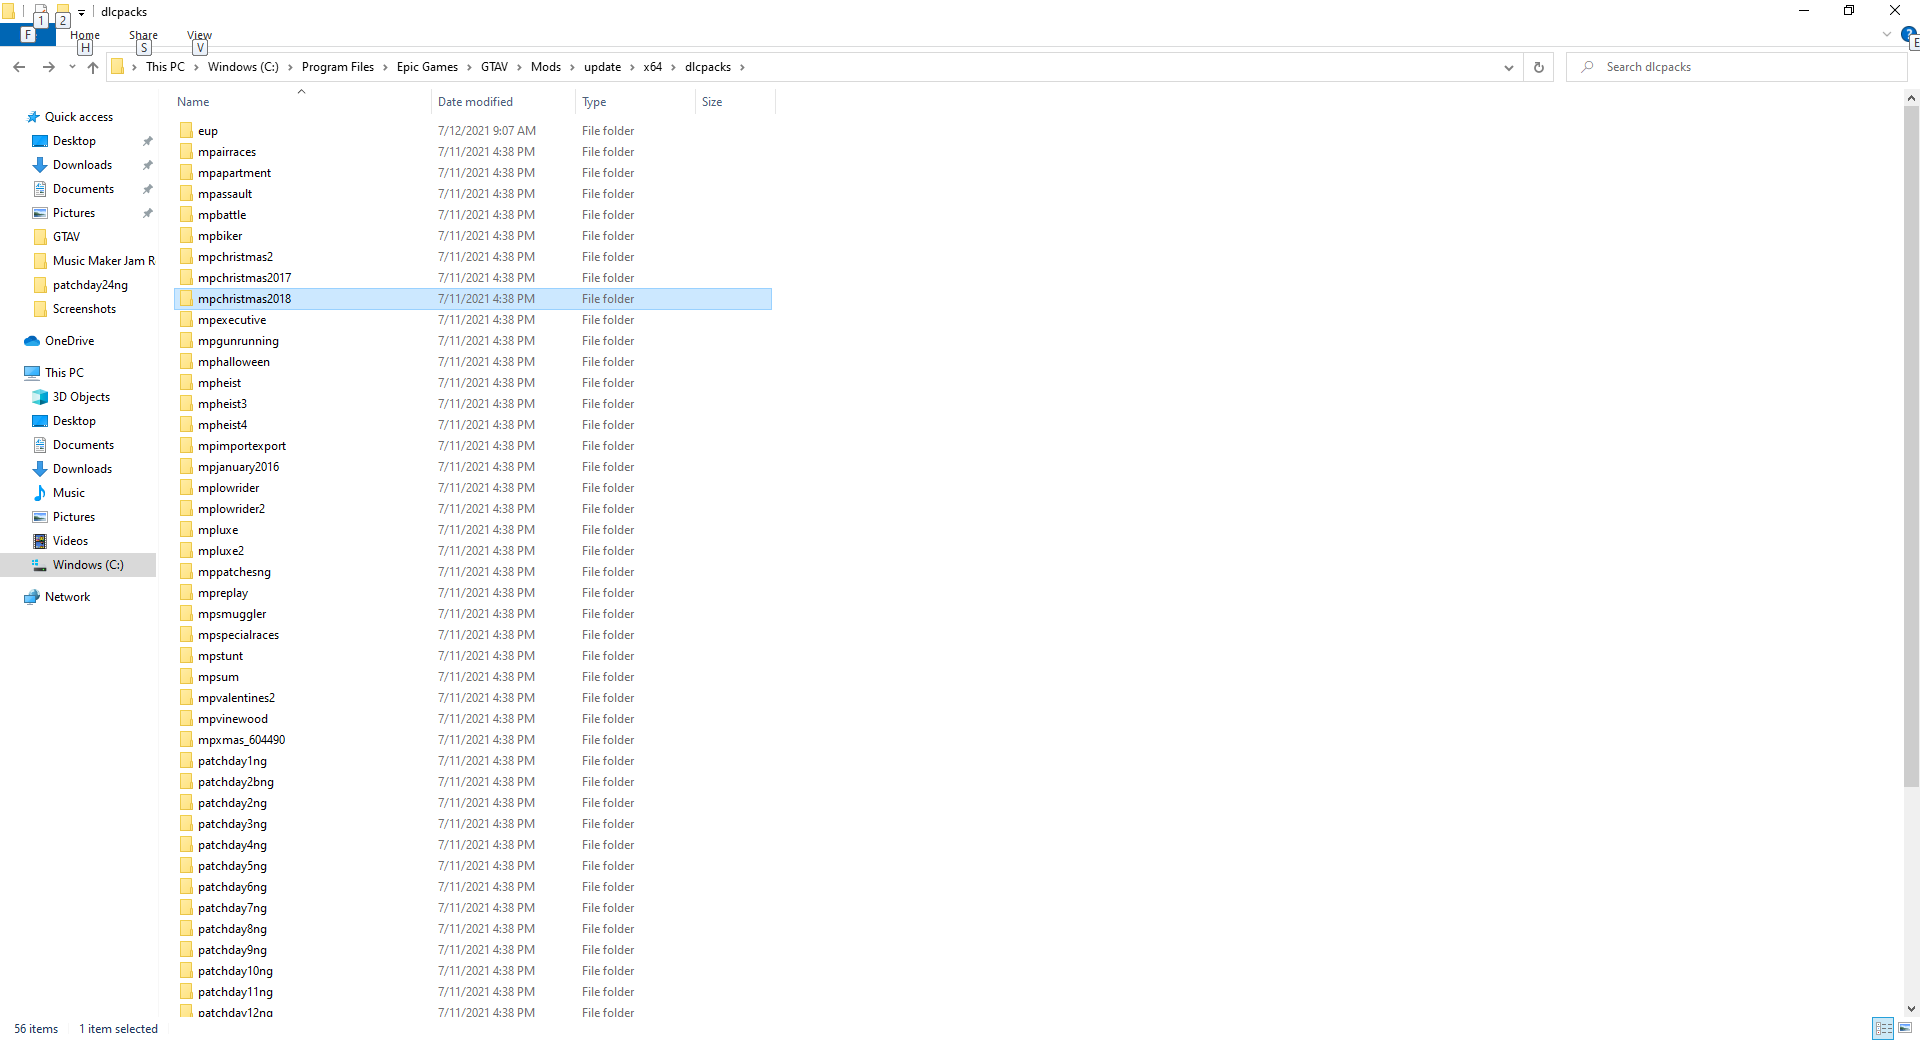Expand the chevron after dlcpacks breadcrumb
Viewport: 1920px width, 1040px height.
(742, 67)
